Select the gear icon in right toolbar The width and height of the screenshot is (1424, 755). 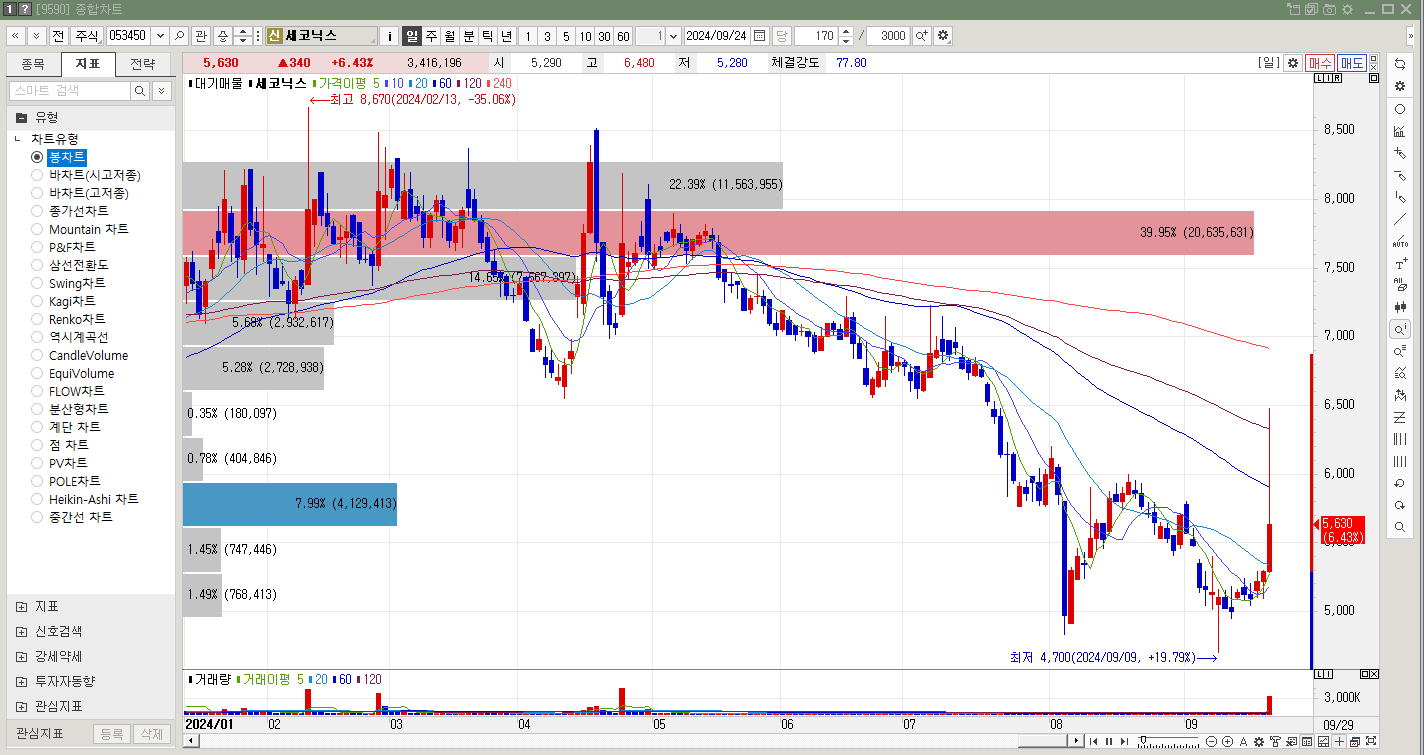pyautogui.click(x=1400, y=86)
